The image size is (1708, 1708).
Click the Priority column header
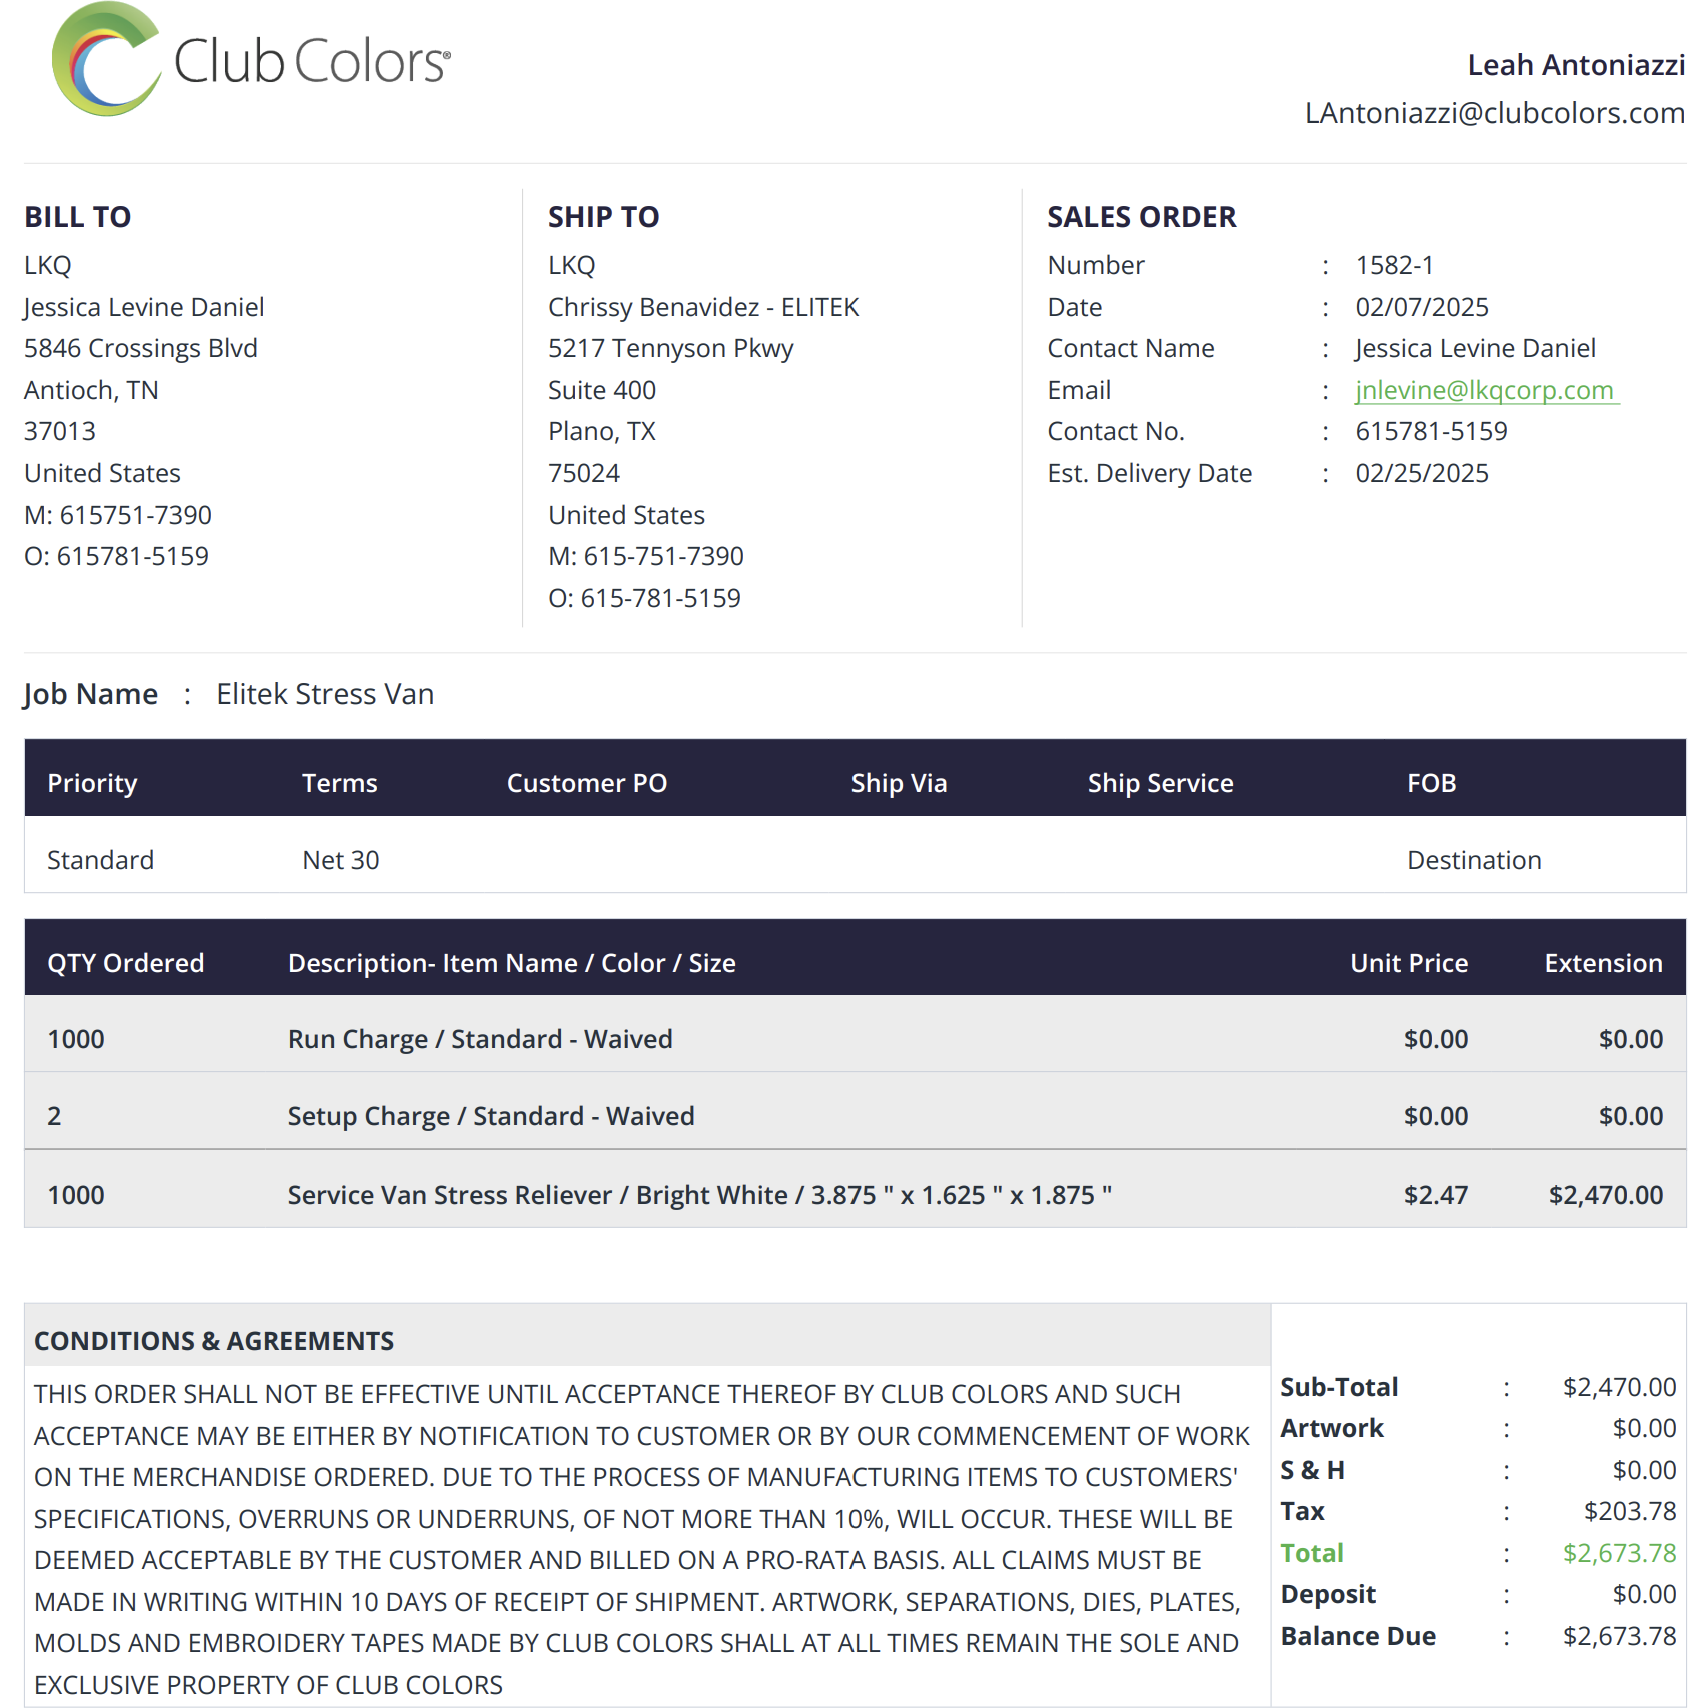[92, 783]
